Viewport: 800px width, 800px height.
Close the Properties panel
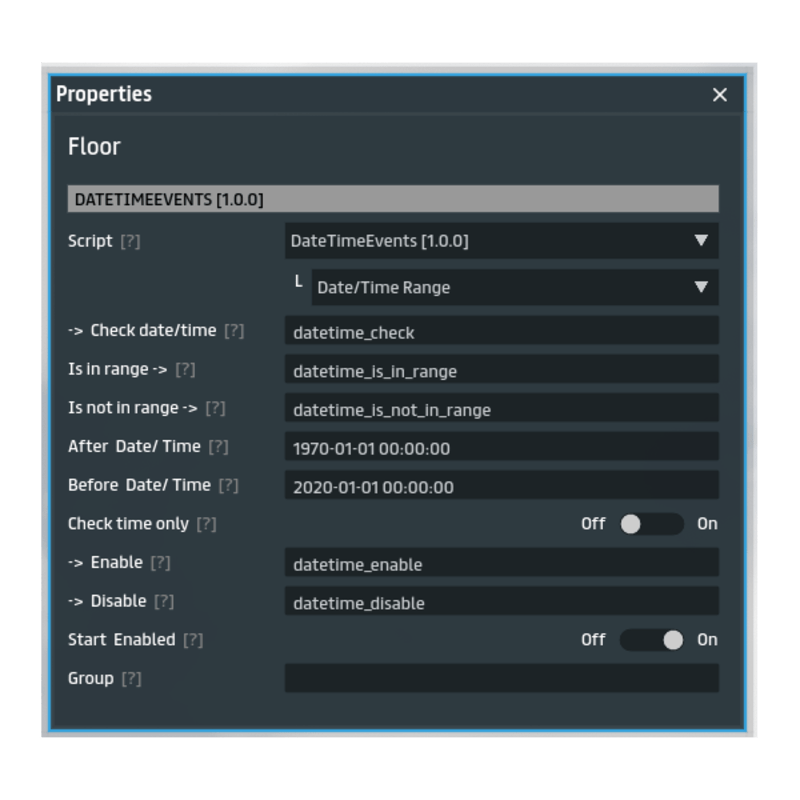[719, 95]
